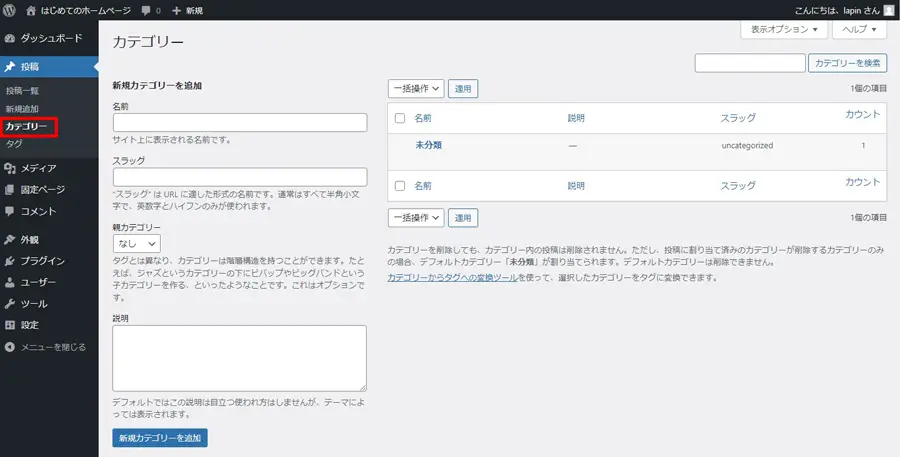Screen dimensions: 900x457
Task: Click こんにちは、lapin さん account link
Action: [x=836, y=11]
